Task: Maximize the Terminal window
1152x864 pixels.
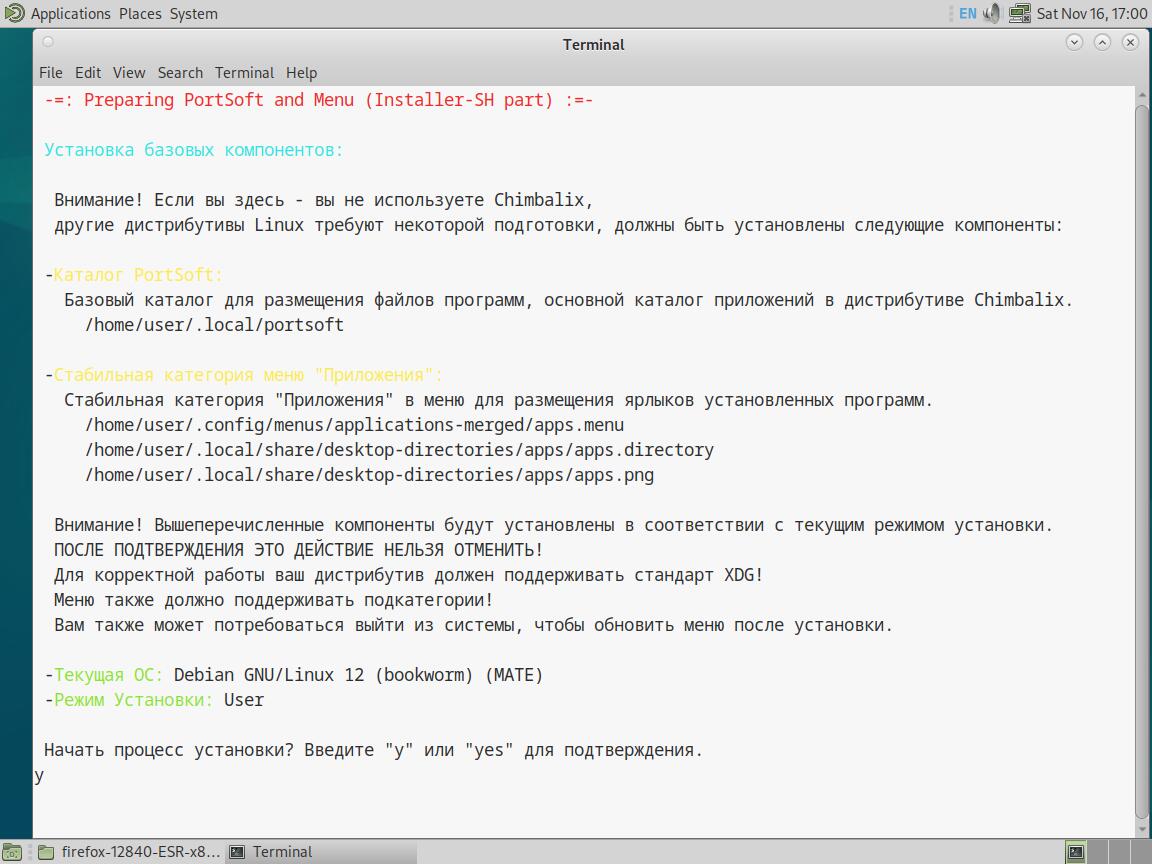Action: [x=1102, y=43]
